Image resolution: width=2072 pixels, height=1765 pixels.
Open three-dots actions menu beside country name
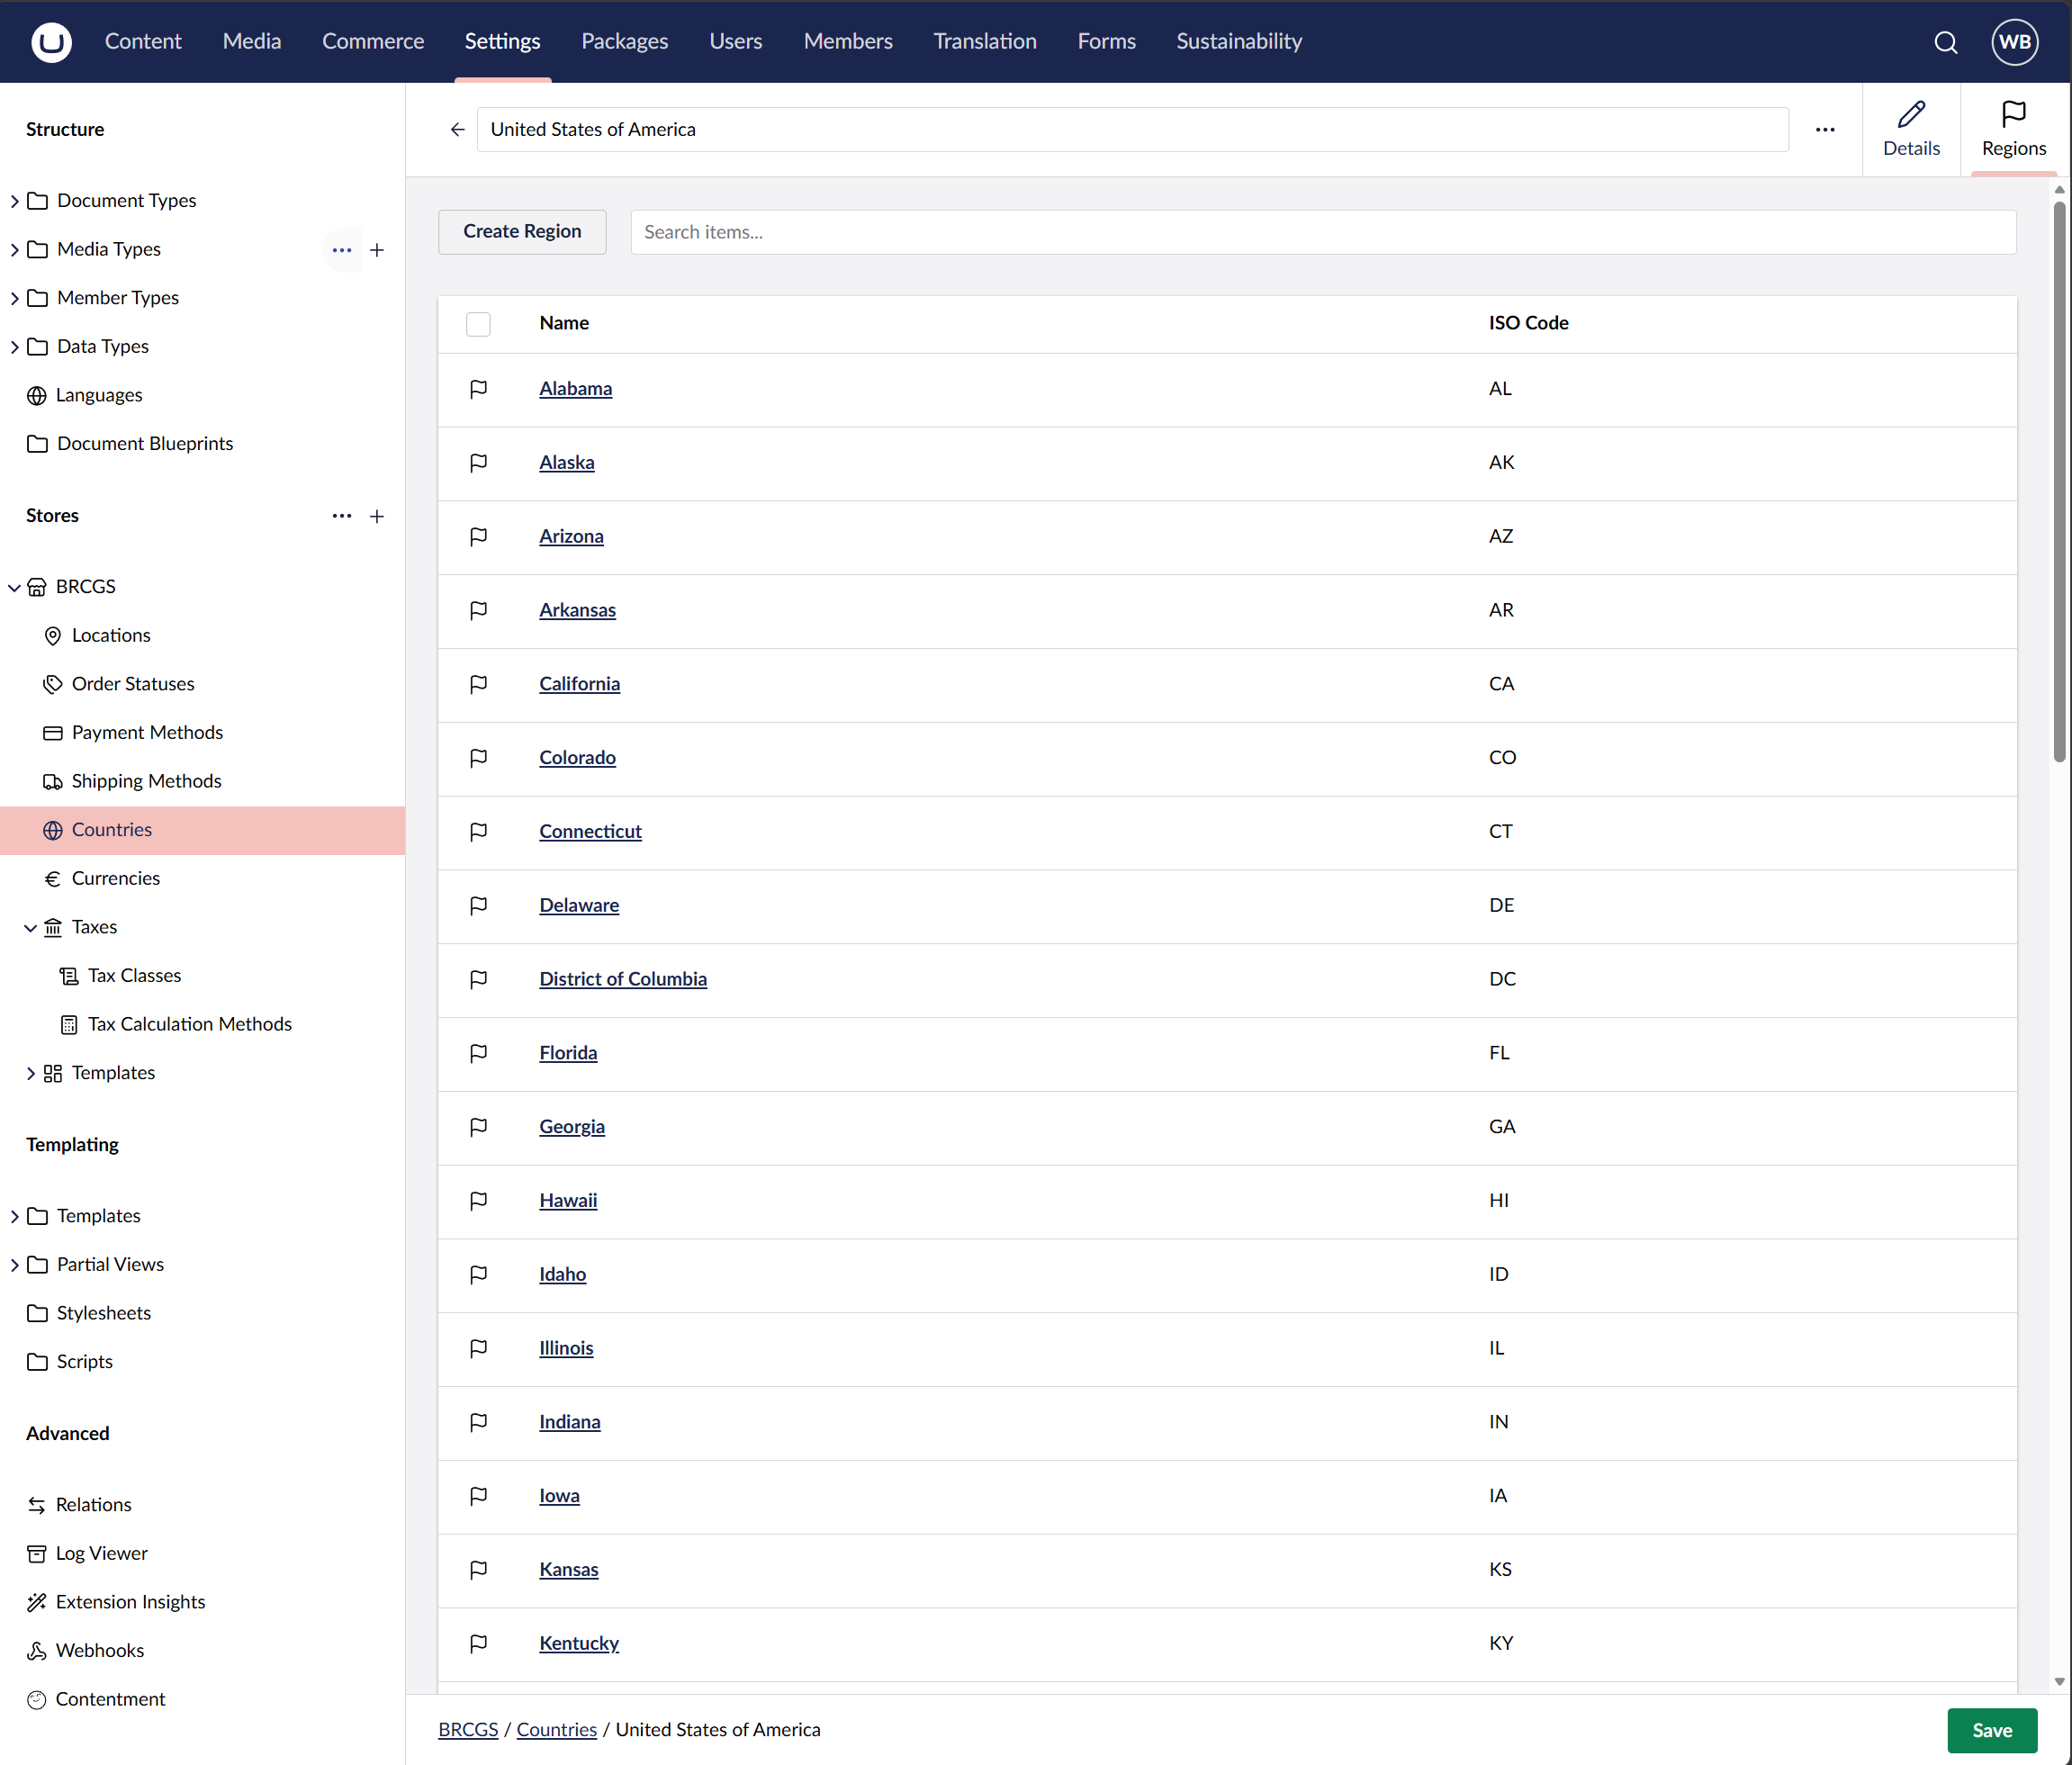[x=1825, y=129]
